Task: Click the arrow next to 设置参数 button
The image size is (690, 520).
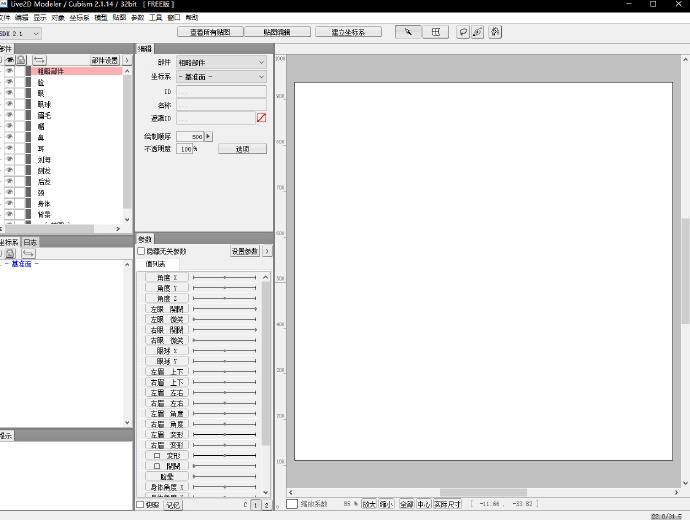Action: click(x=267, y=251)
